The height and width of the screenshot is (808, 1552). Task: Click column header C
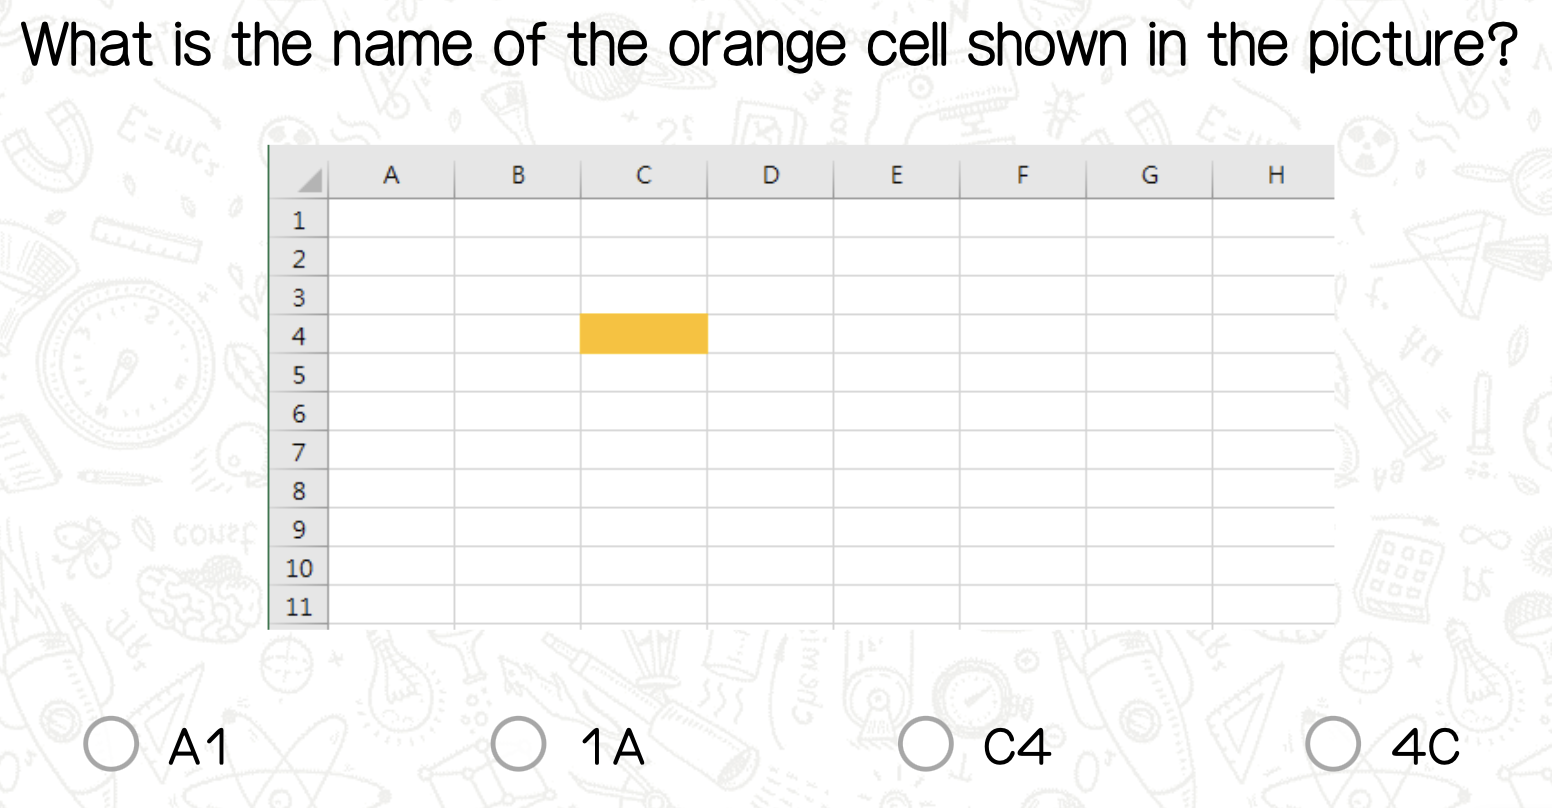click(643, 176)
